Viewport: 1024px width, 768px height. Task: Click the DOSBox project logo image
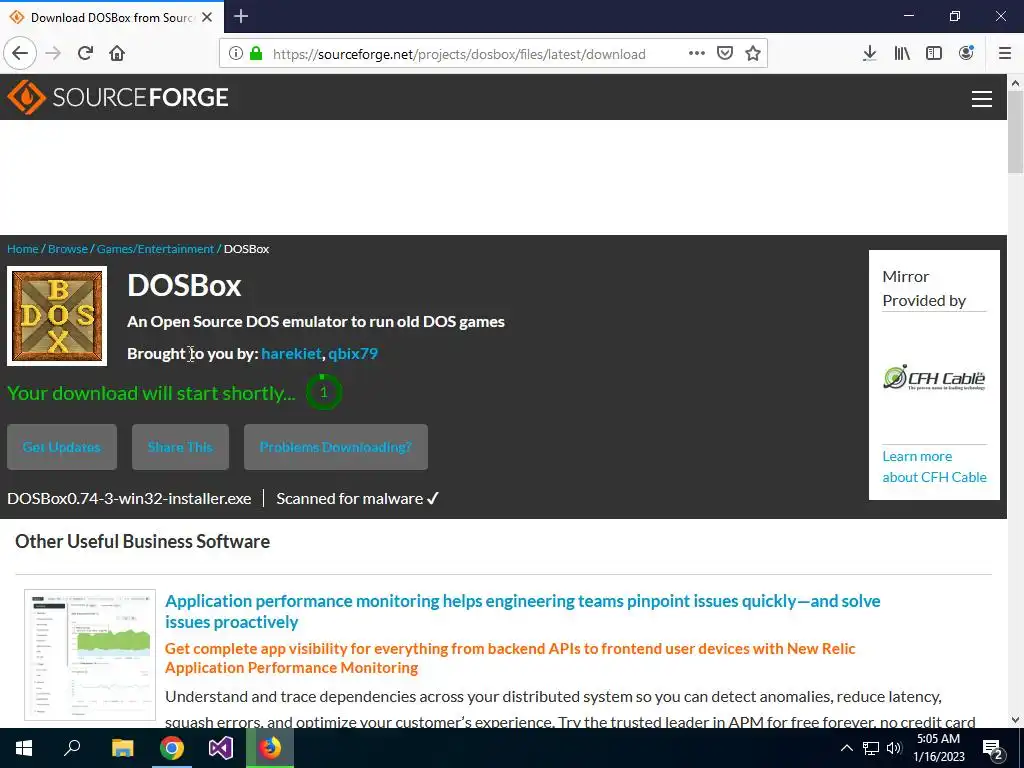(x=57, y=316)
